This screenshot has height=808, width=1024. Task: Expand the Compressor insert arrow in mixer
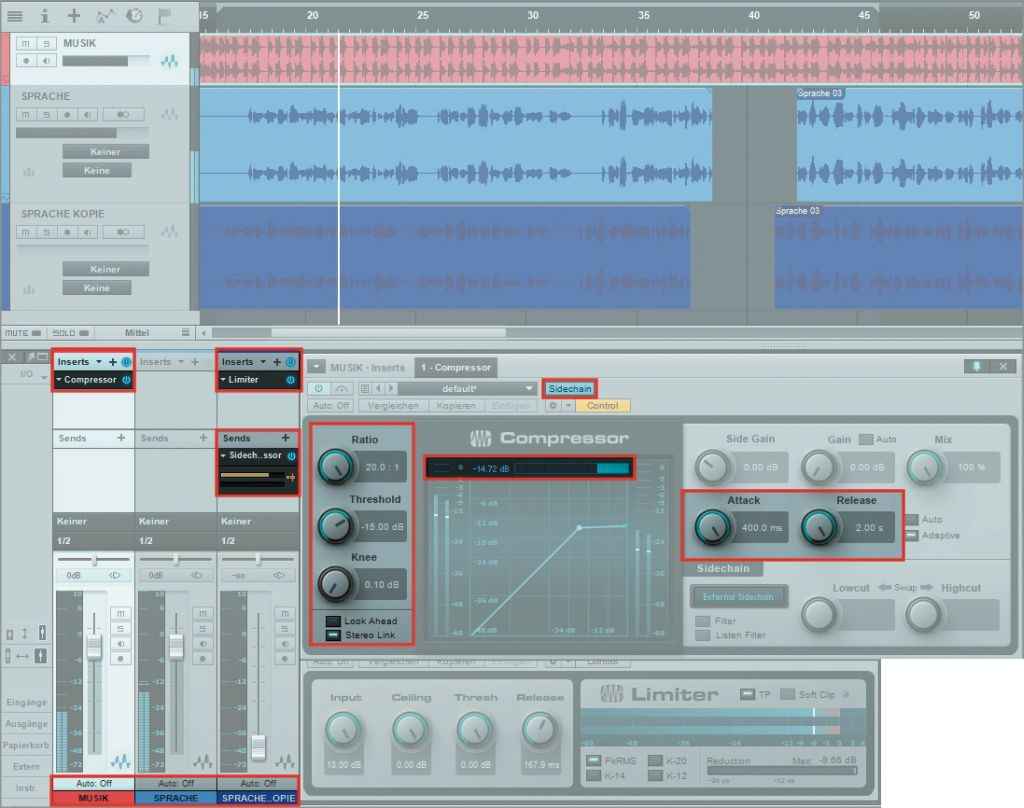coord(59,380)
